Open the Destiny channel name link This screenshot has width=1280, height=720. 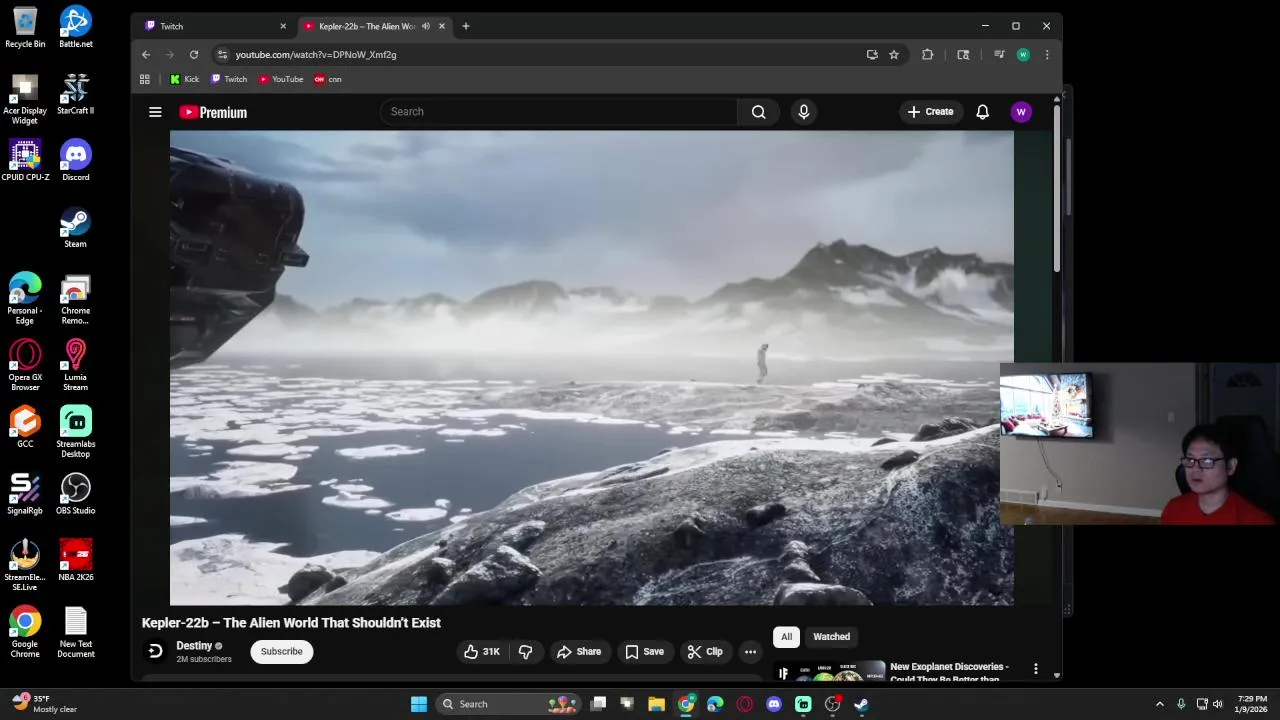(194, 646)
